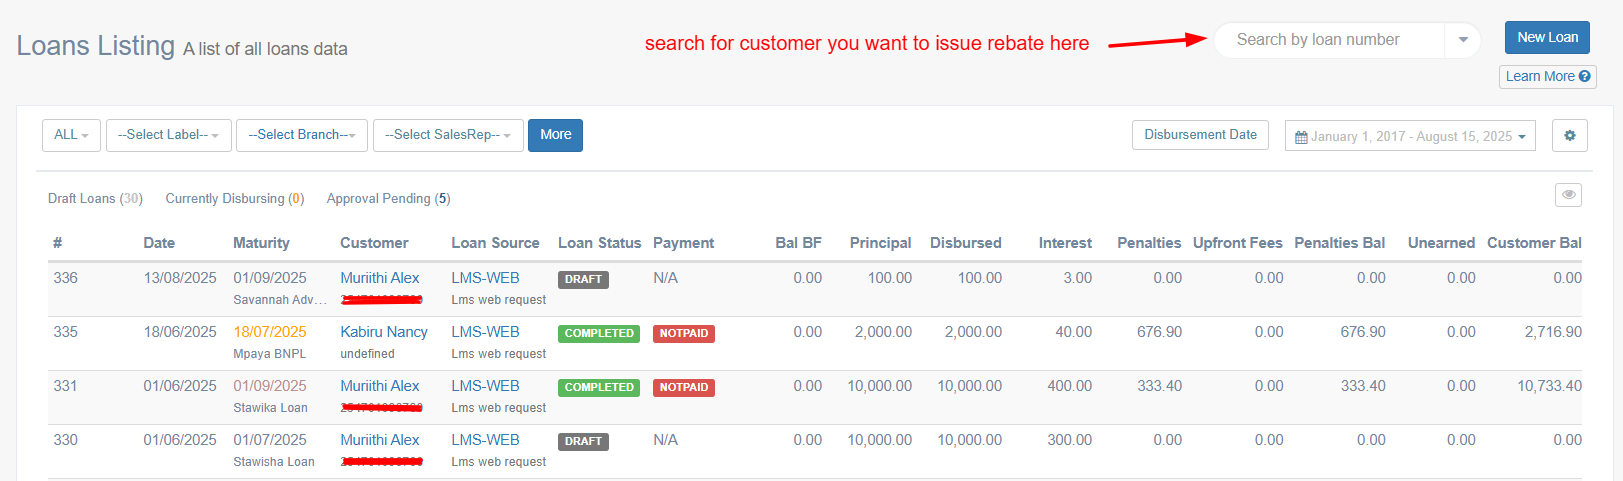Toggle the eye visibility icon
This screenshot has width=1623, height=481.
[1568, 195]
